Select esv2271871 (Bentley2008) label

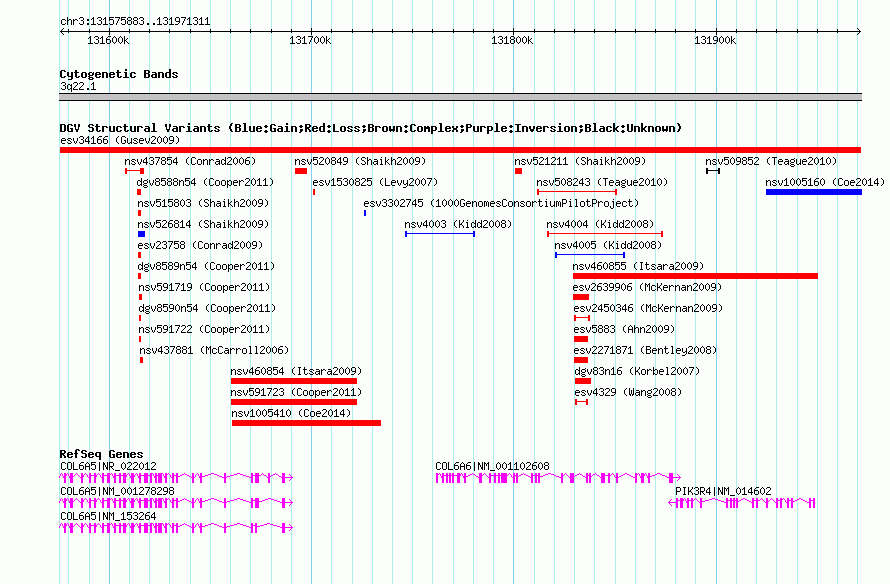pos(645,350)
